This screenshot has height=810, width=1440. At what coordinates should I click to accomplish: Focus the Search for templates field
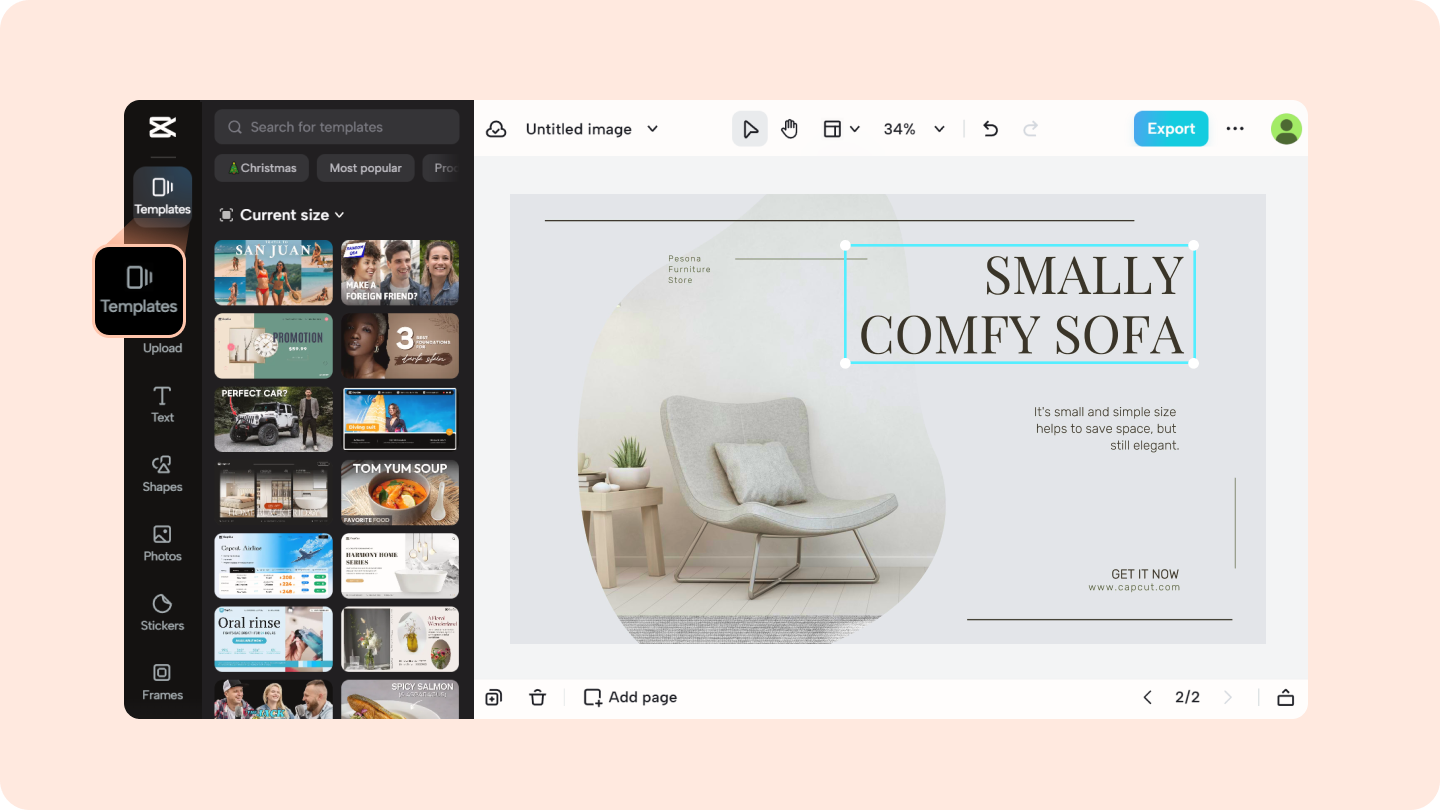click(337, 127)
